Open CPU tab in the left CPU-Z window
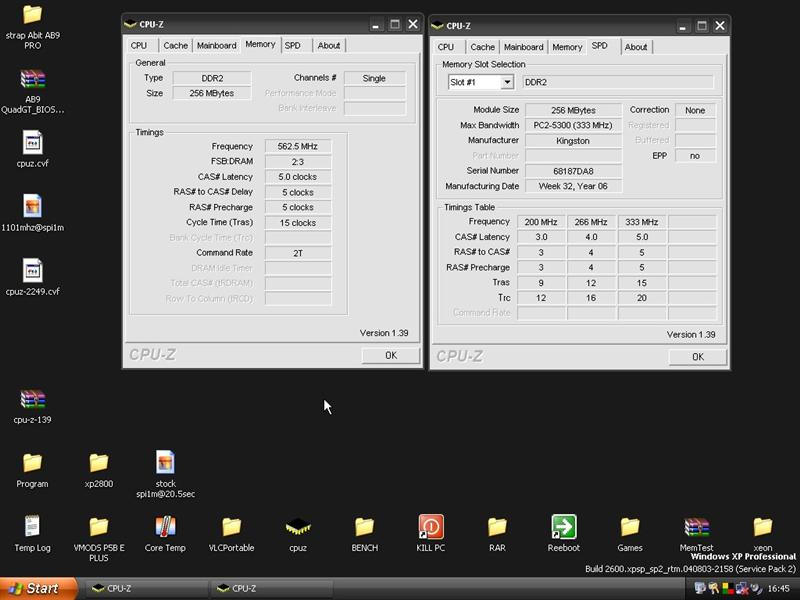Screen dimensions: 800x600 139,45
